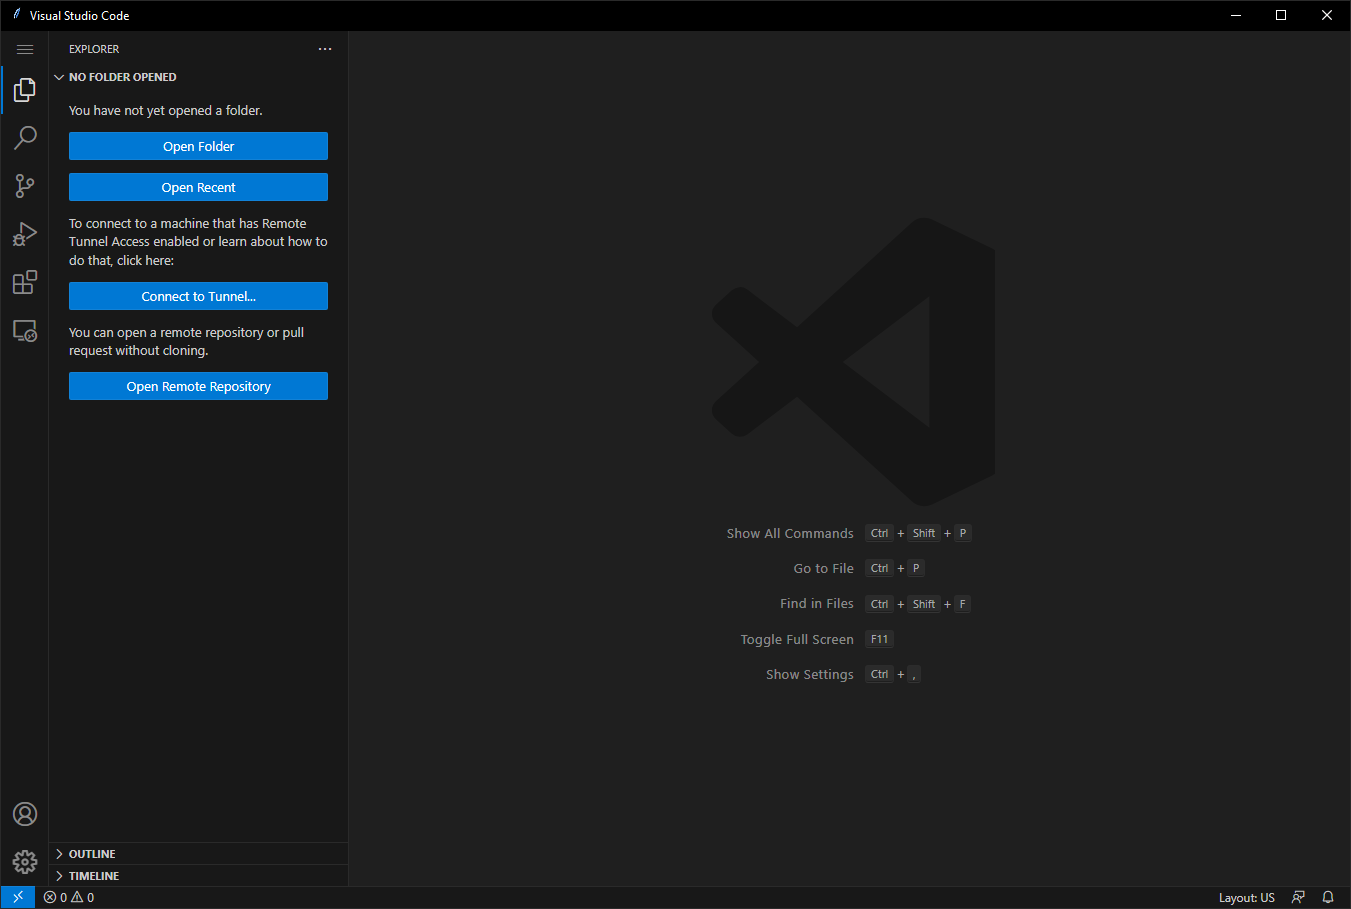Expand the TIMELINE section
Viewport: 1351px width, 909px height.
93,875
